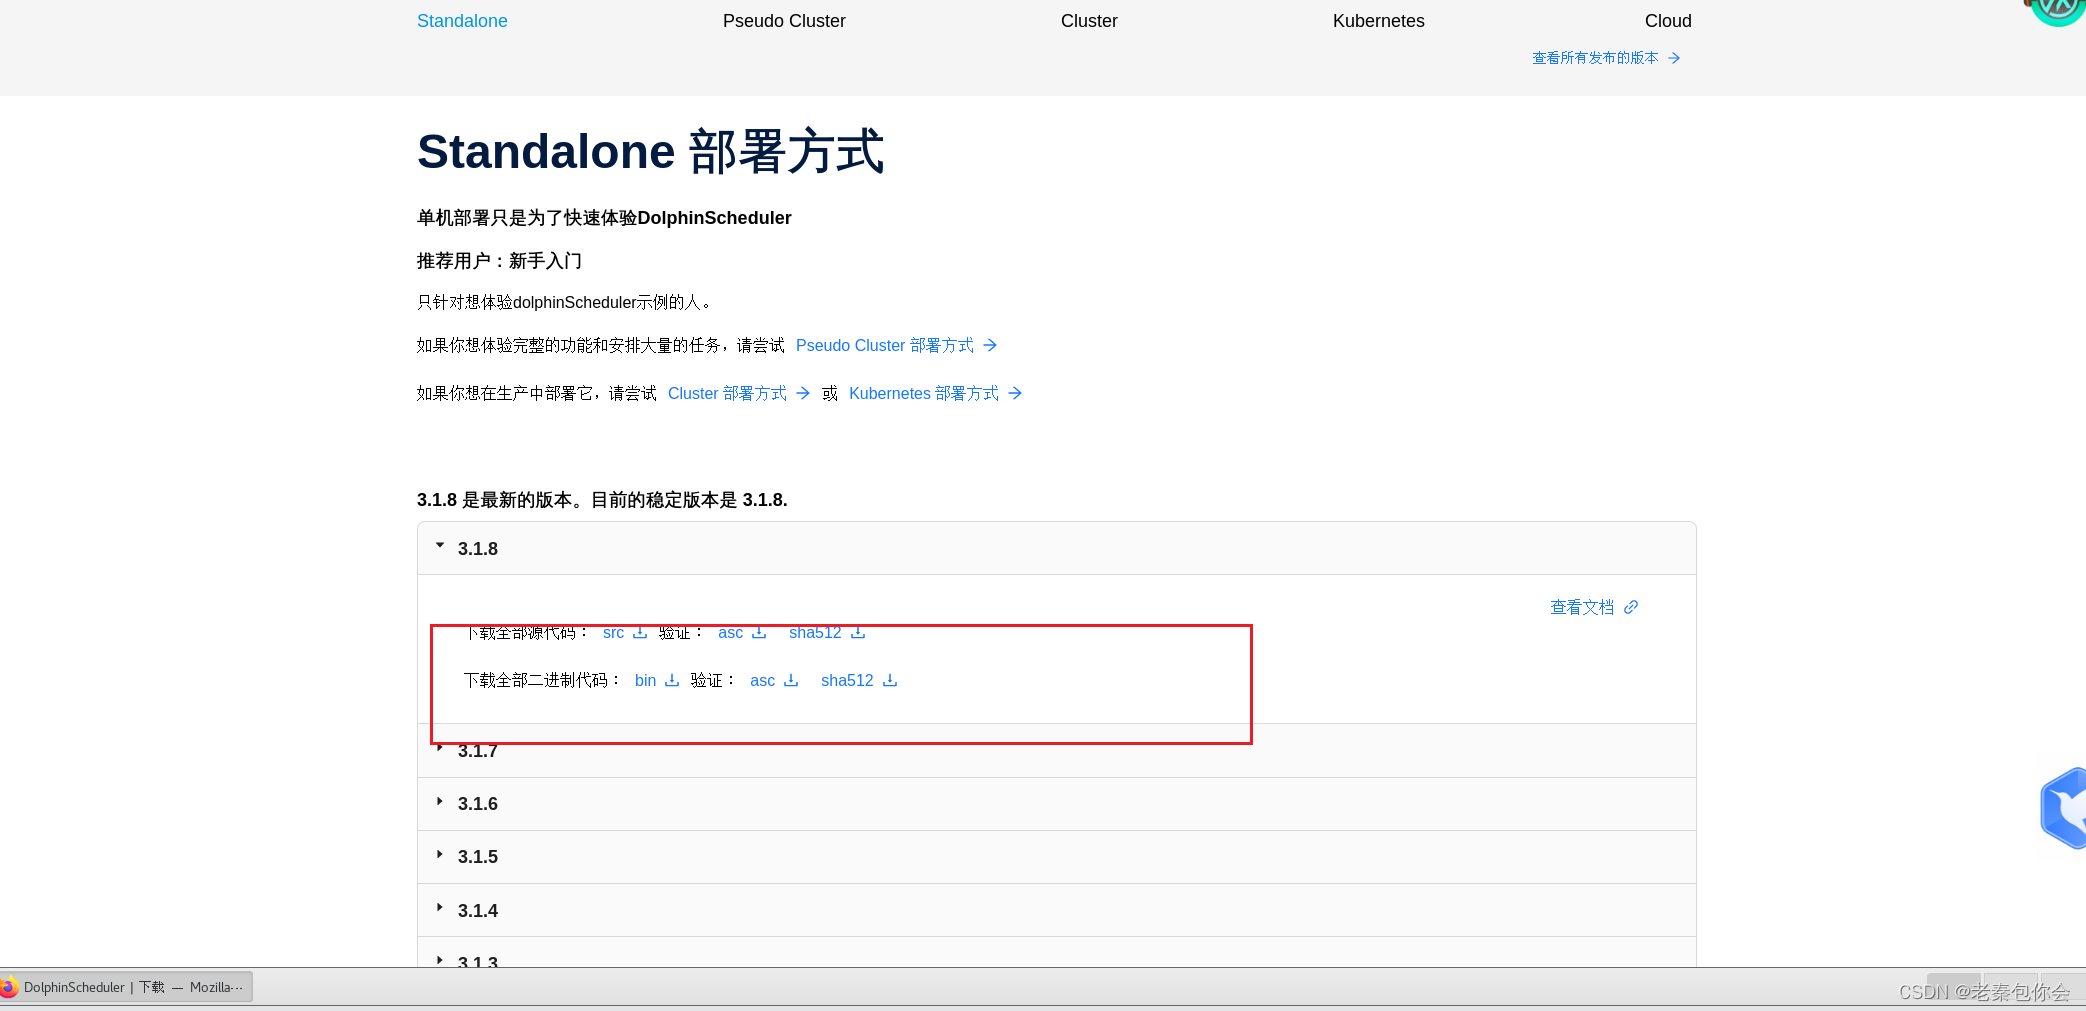Click the arrow after Cluster 部署方式

(x=803, y=393)
